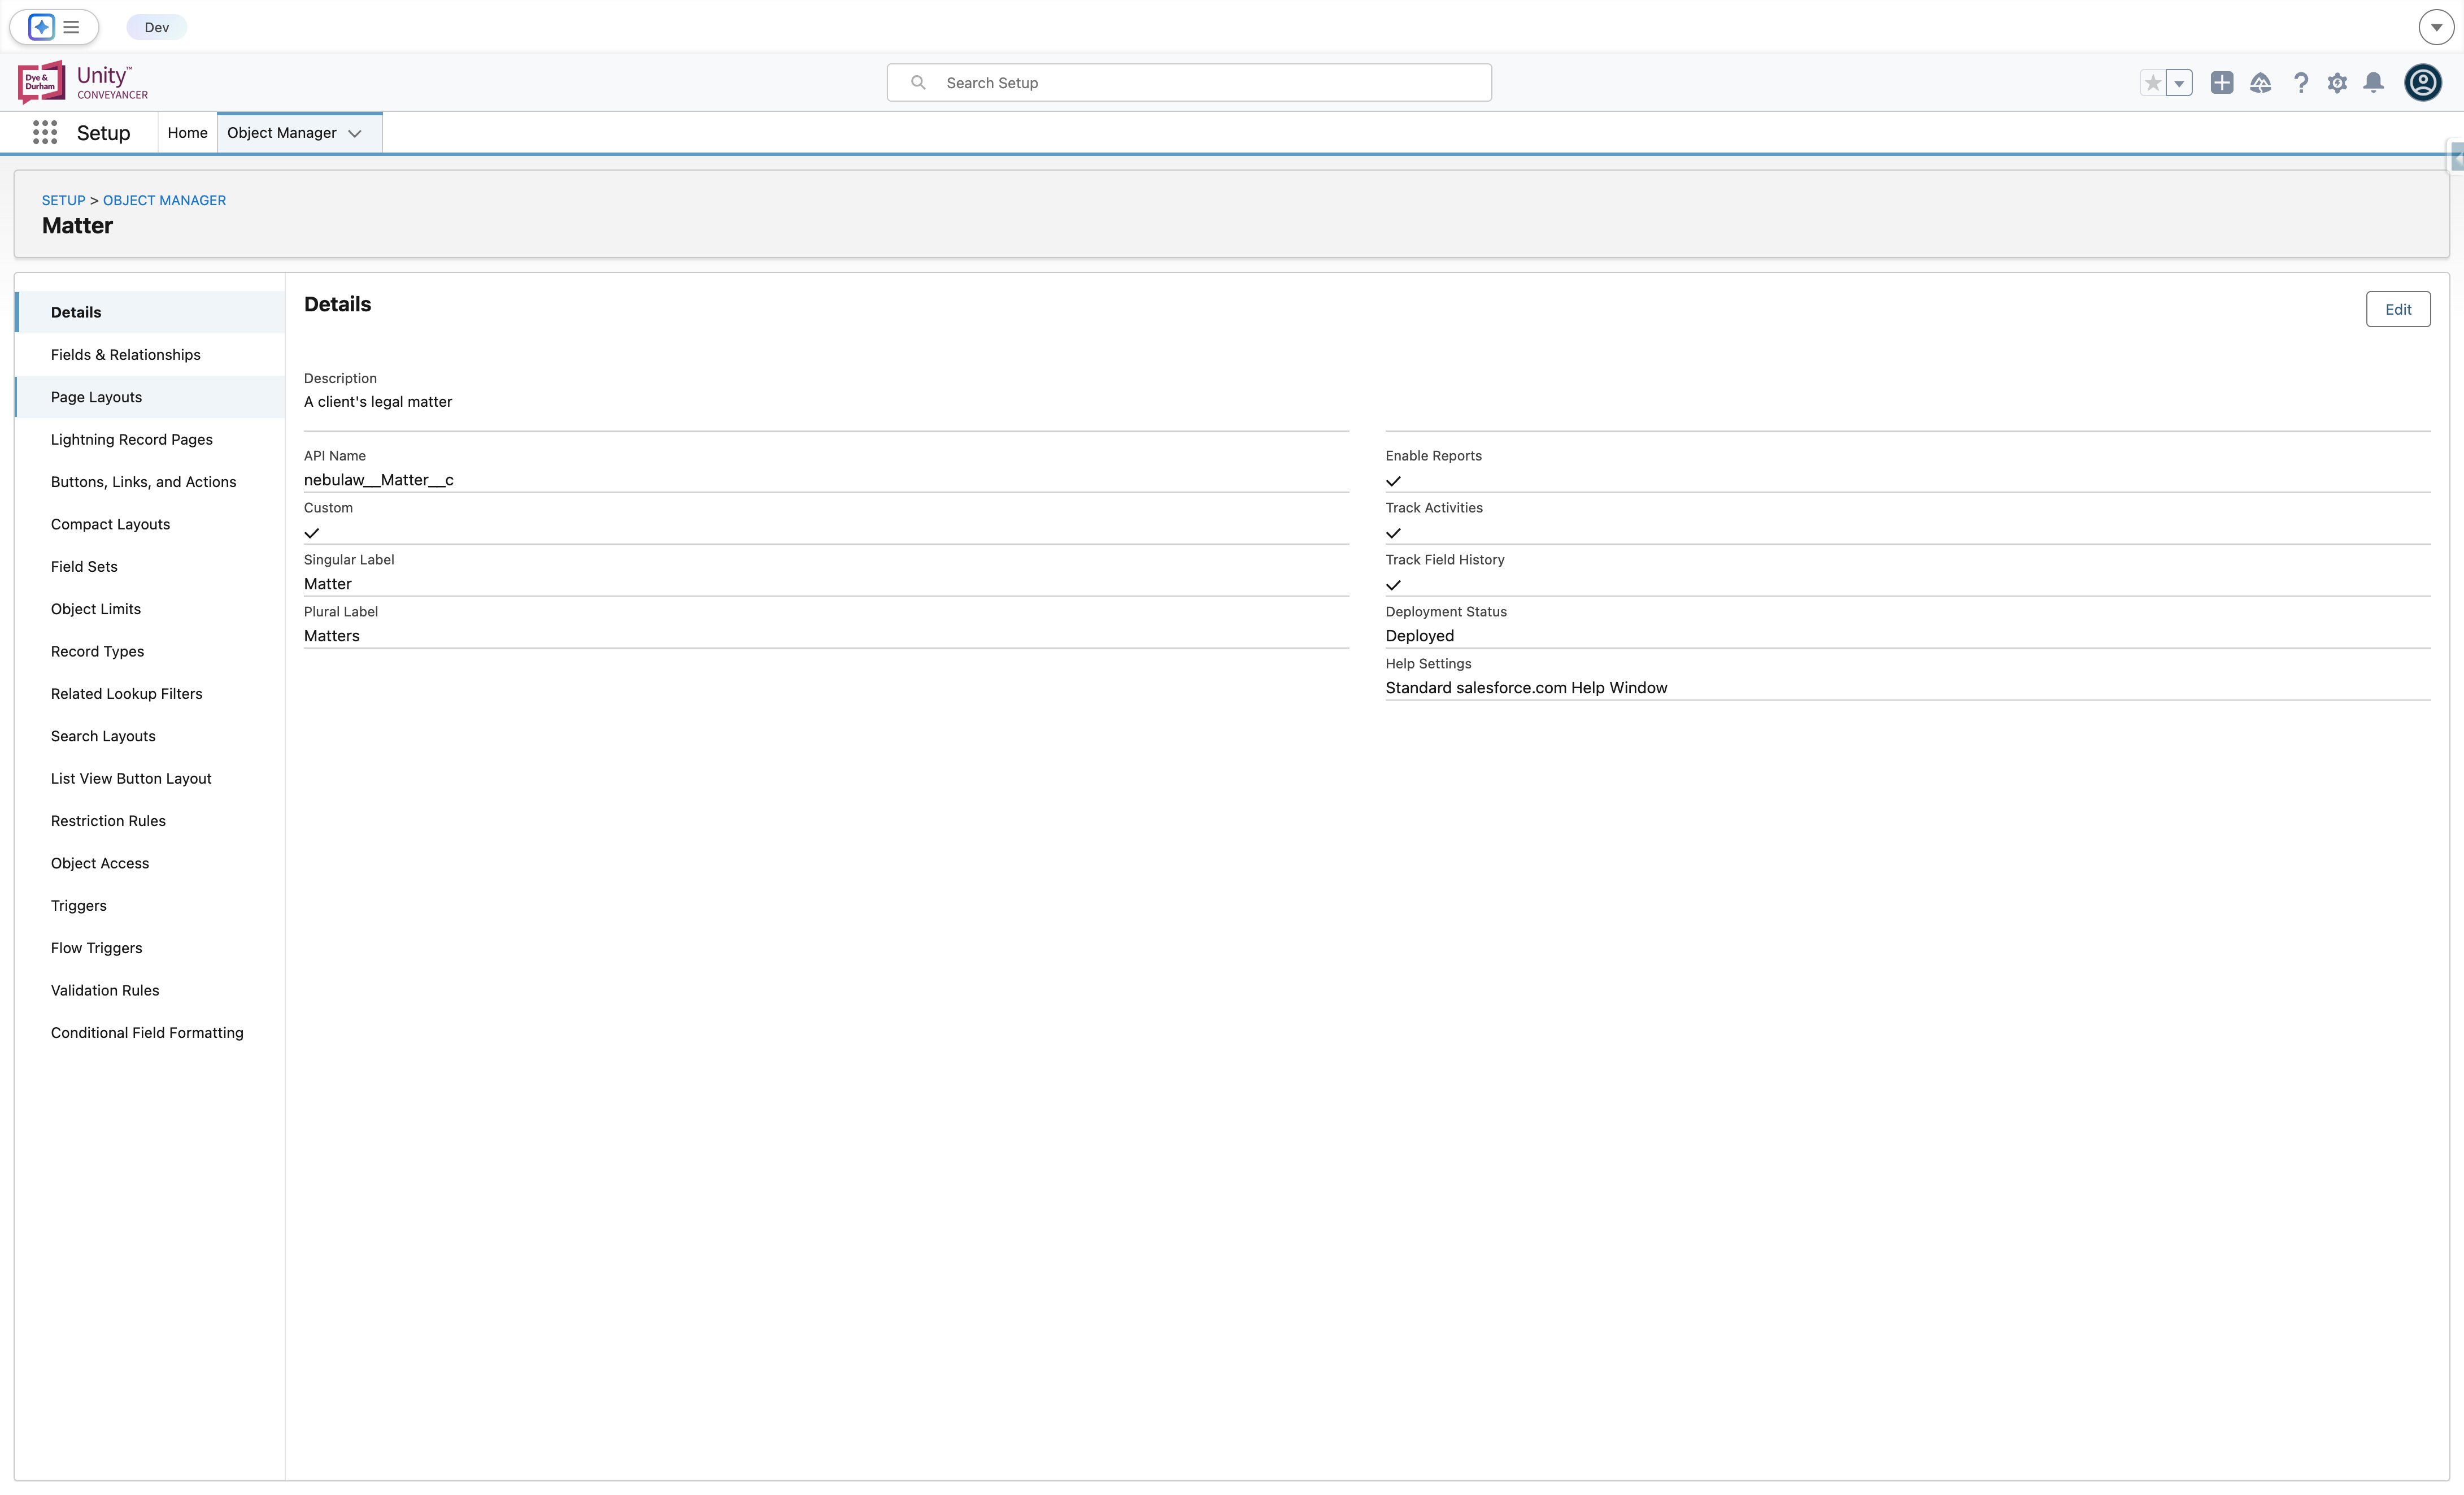Expand the top-right circular dropdown arrow
This screenshot has width=2464, height=1495.
point(2436,27)
